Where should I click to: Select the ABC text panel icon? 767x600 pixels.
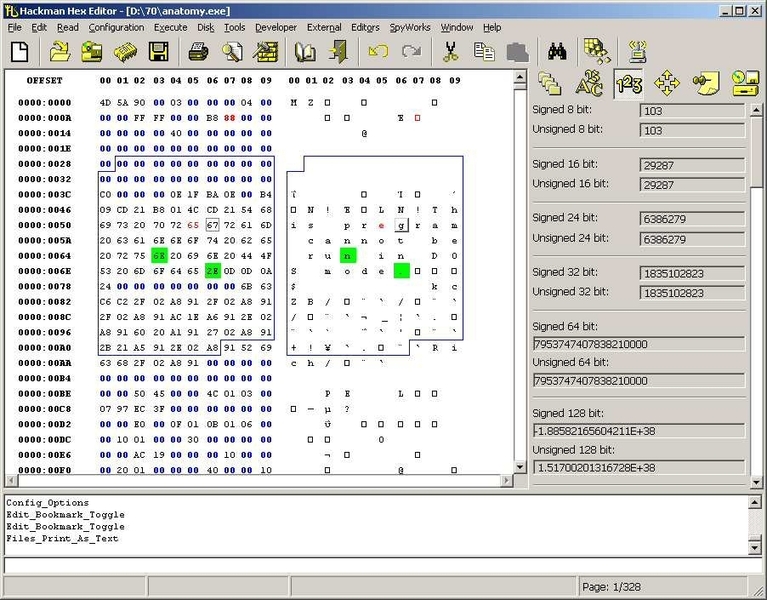click(588, 84)
